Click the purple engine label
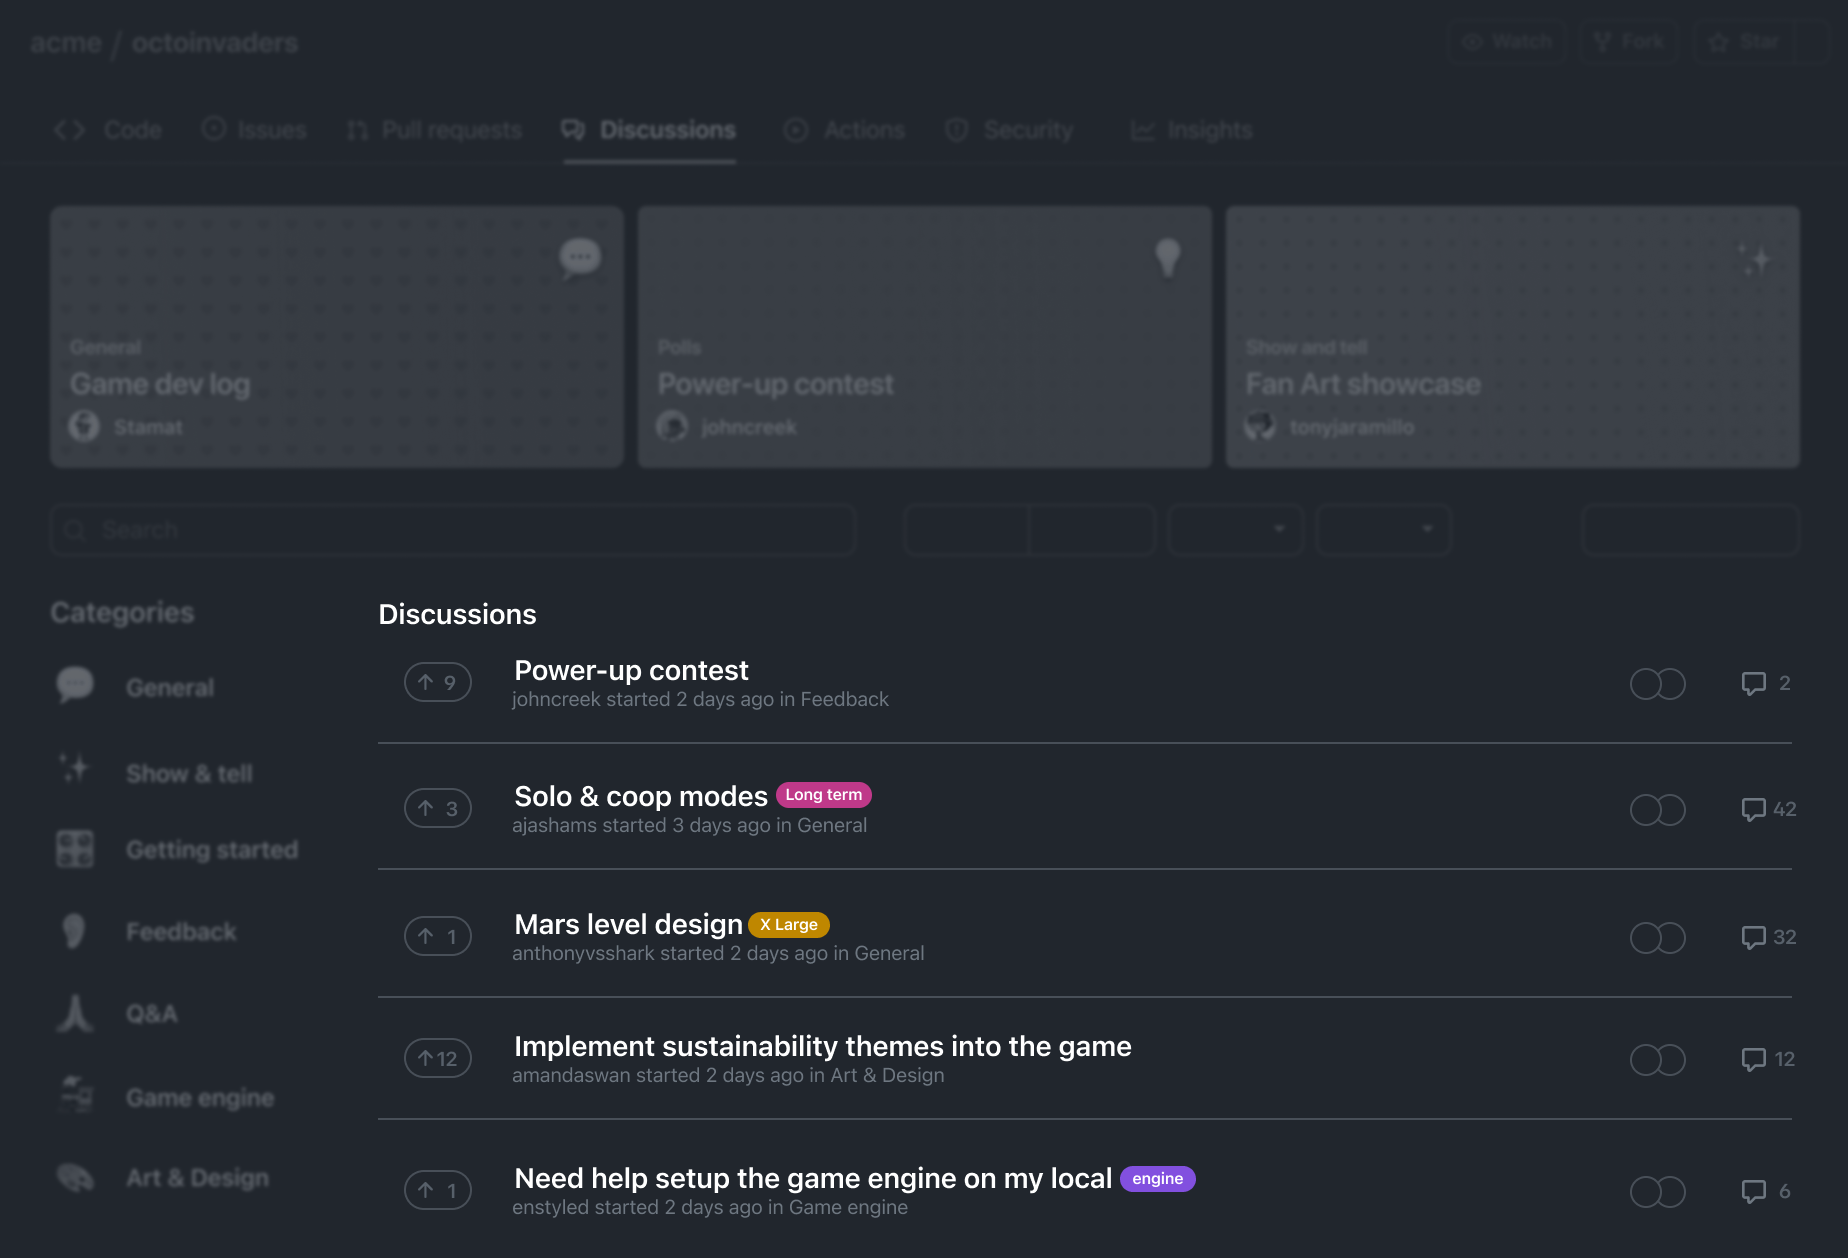1848x1258 pixels. (1157, 1179)
